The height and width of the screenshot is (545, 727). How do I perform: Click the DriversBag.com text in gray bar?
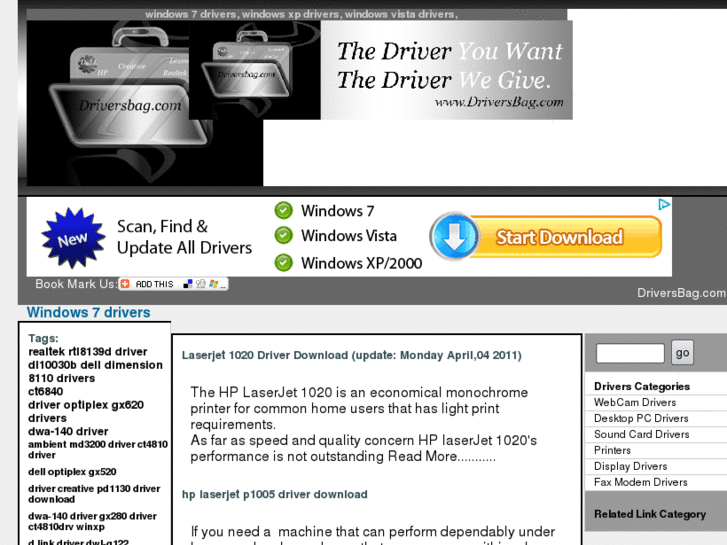(x=681, y=293)
